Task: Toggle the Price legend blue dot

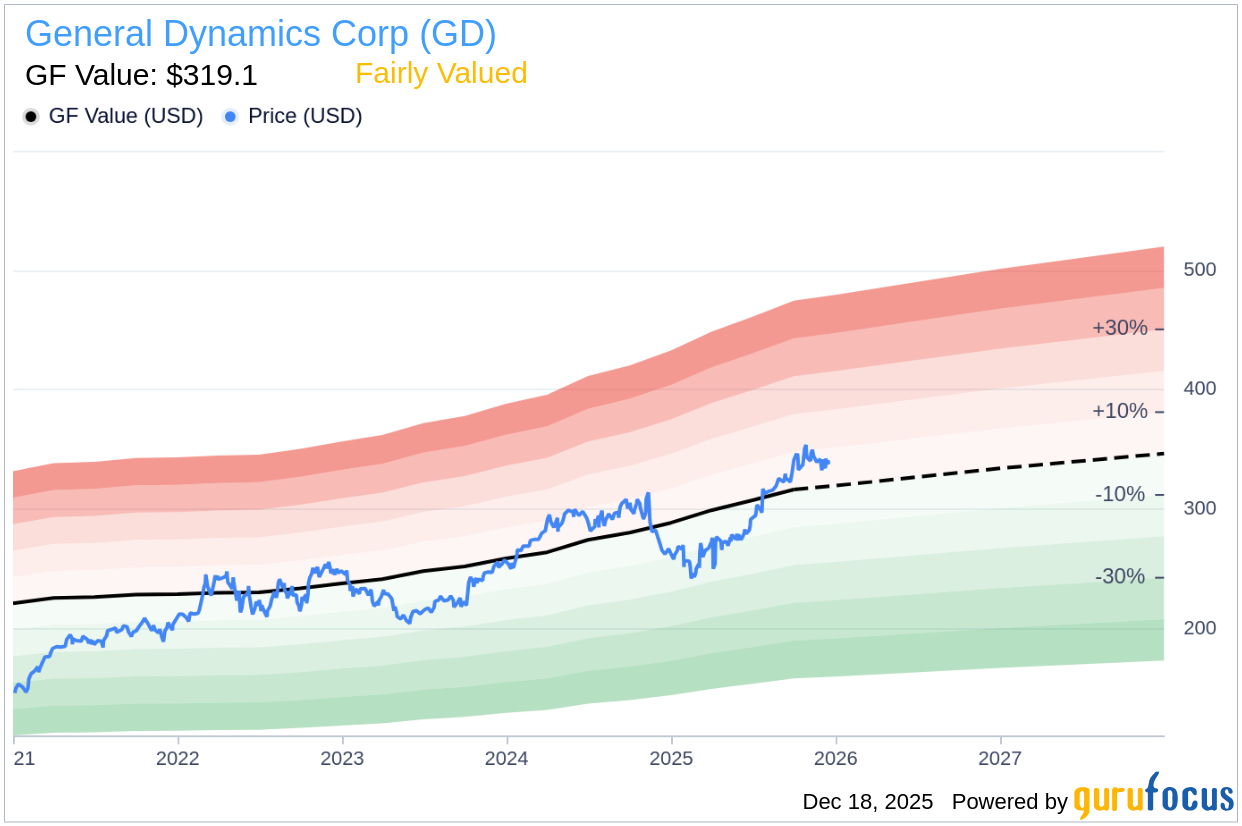Action: (230, 117)
